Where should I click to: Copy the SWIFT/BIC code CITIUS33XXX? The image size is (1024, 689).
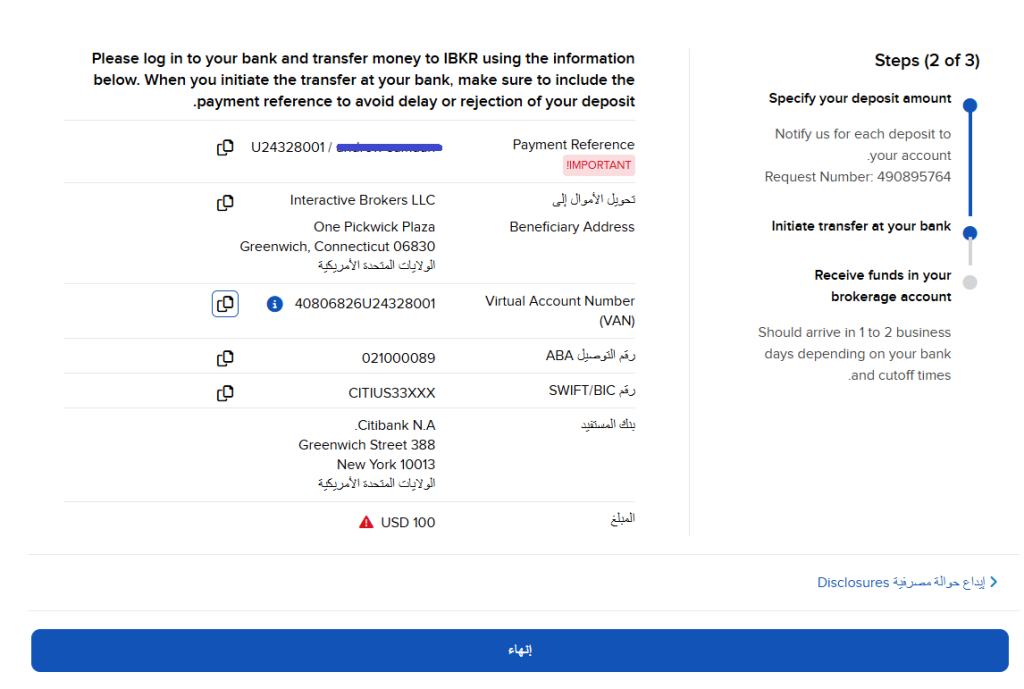coord(225,393)
